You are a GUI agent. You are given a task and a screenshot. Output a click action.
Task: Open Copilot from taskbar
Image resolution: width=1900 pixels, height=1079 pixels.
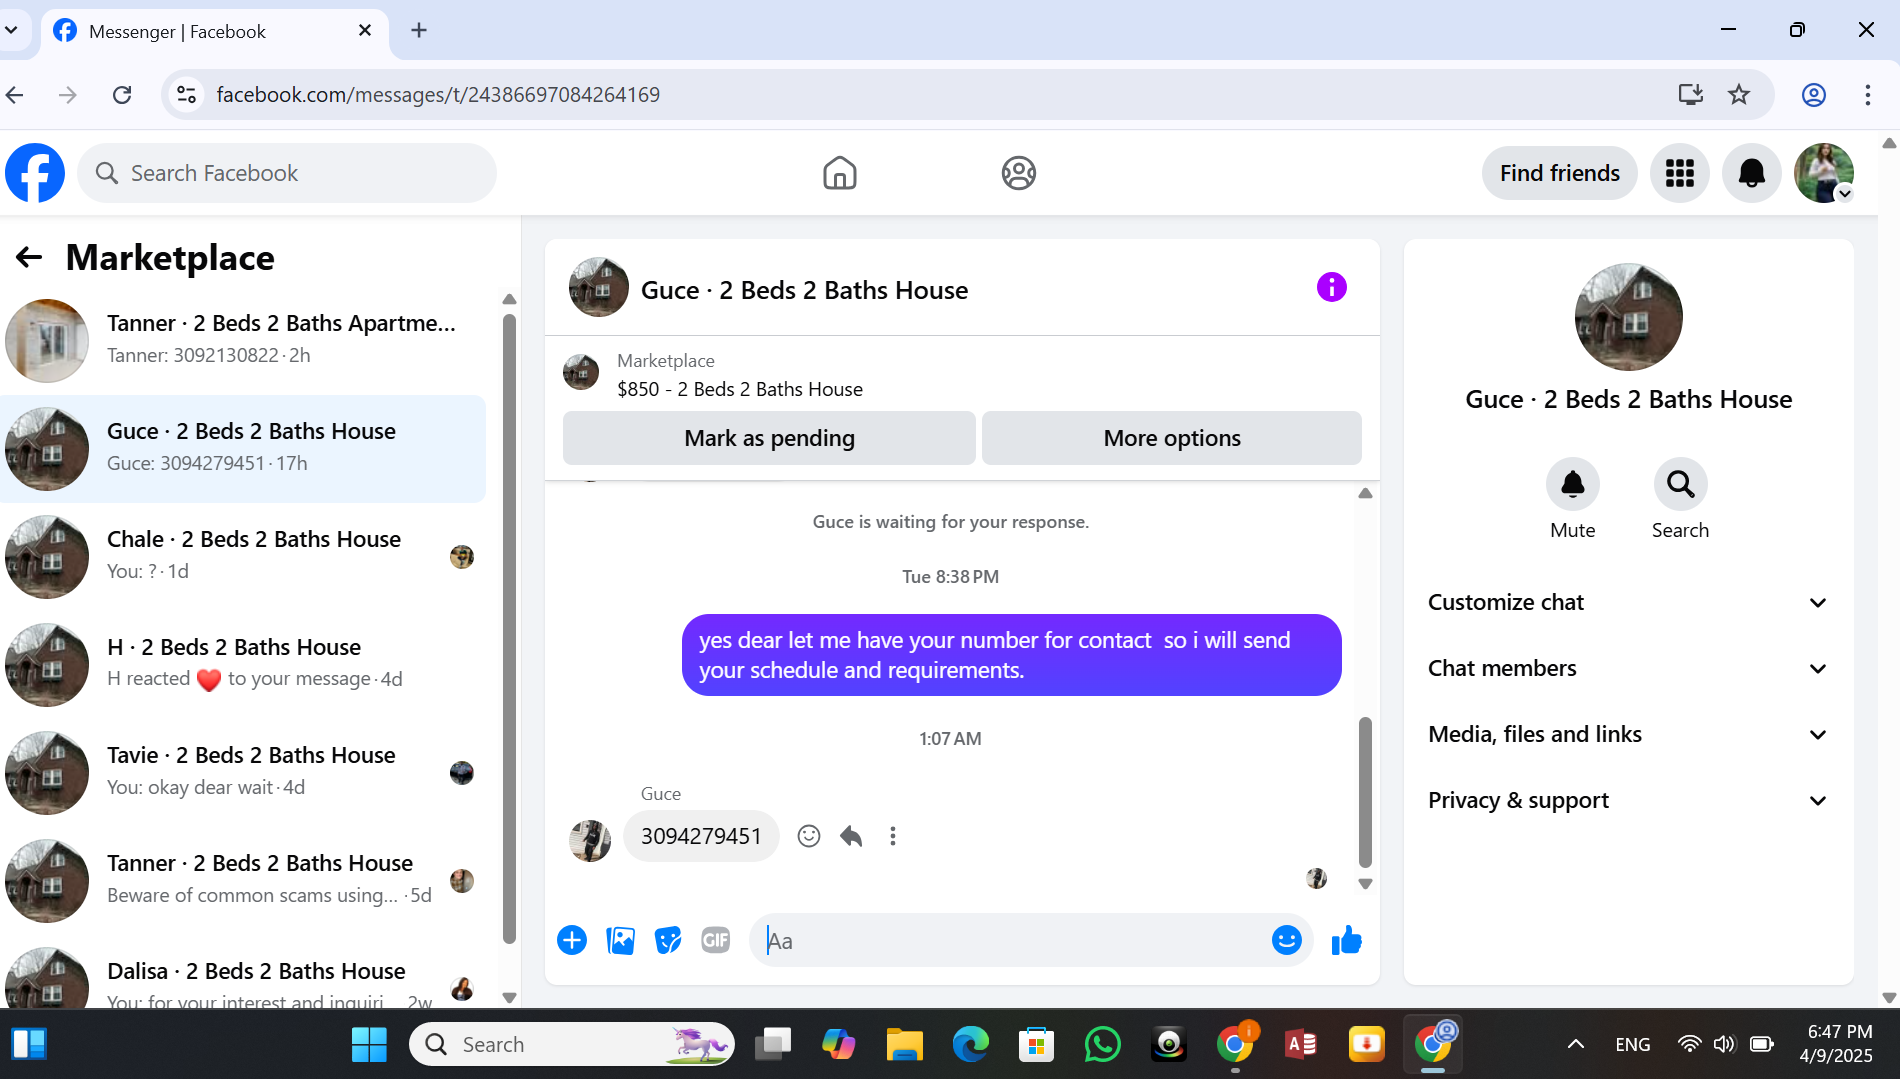[838, 1045]
